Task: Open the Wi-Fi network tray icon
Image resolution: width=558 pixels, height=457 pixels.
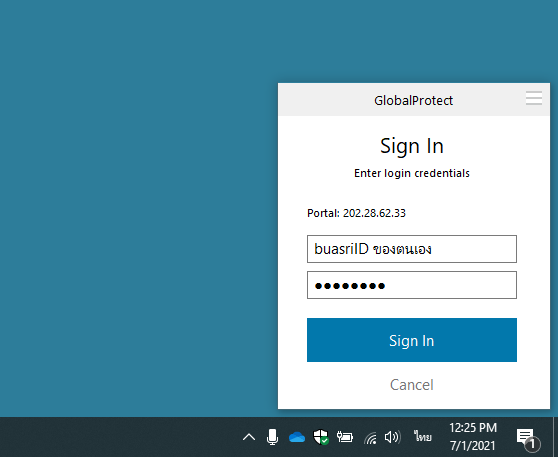Action: point(370,437)
